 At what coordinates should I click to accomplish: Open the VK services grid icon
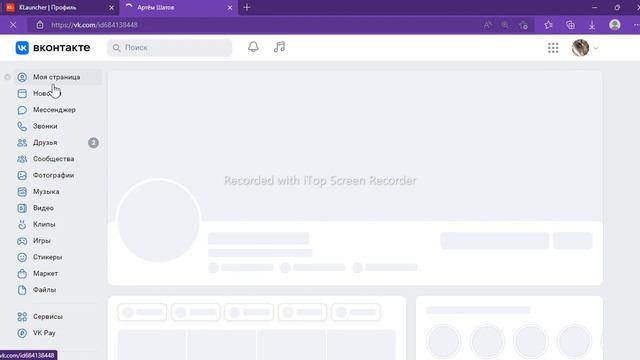(x=553, y=48)
